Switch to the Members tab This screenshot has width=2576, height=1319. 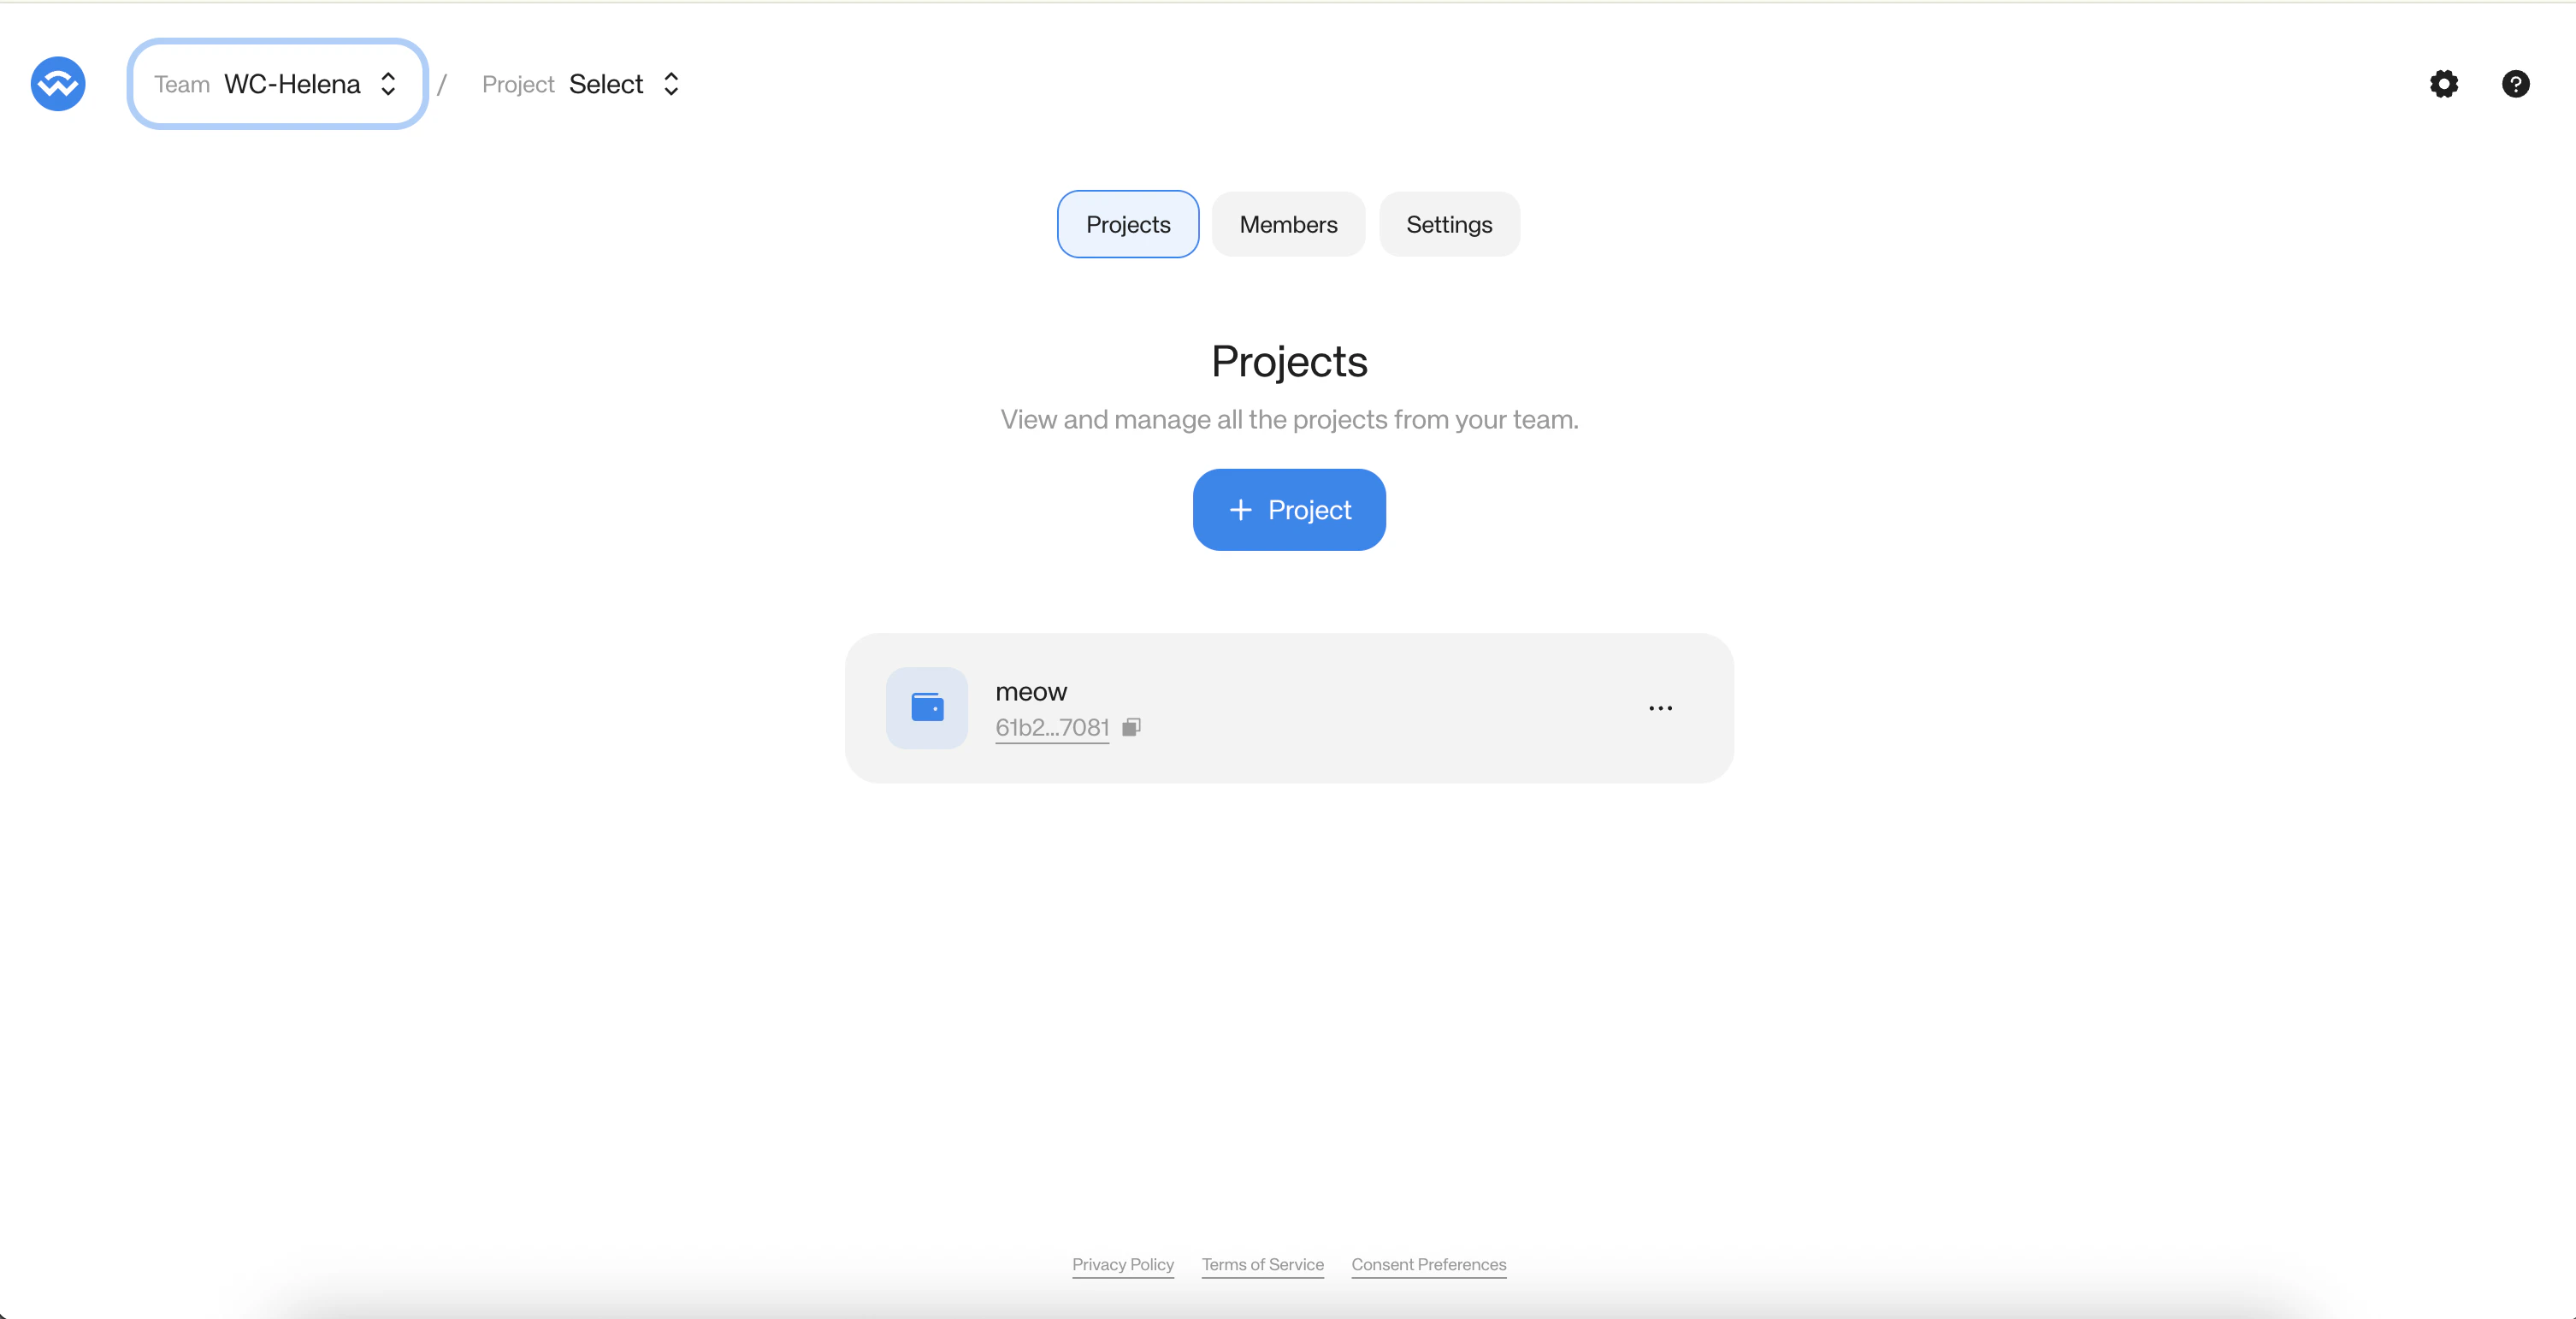click(x=1288, y=224)
